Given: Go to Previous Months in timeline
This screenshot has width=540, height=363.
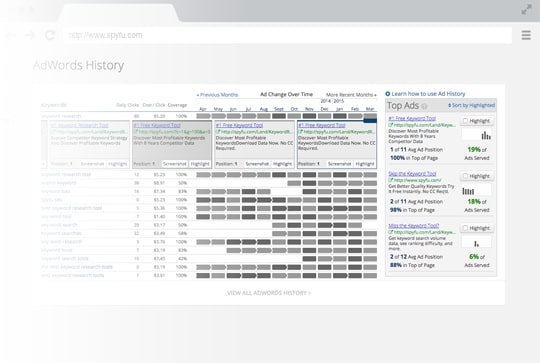Looking at the screenshot, I should point(217,95).
